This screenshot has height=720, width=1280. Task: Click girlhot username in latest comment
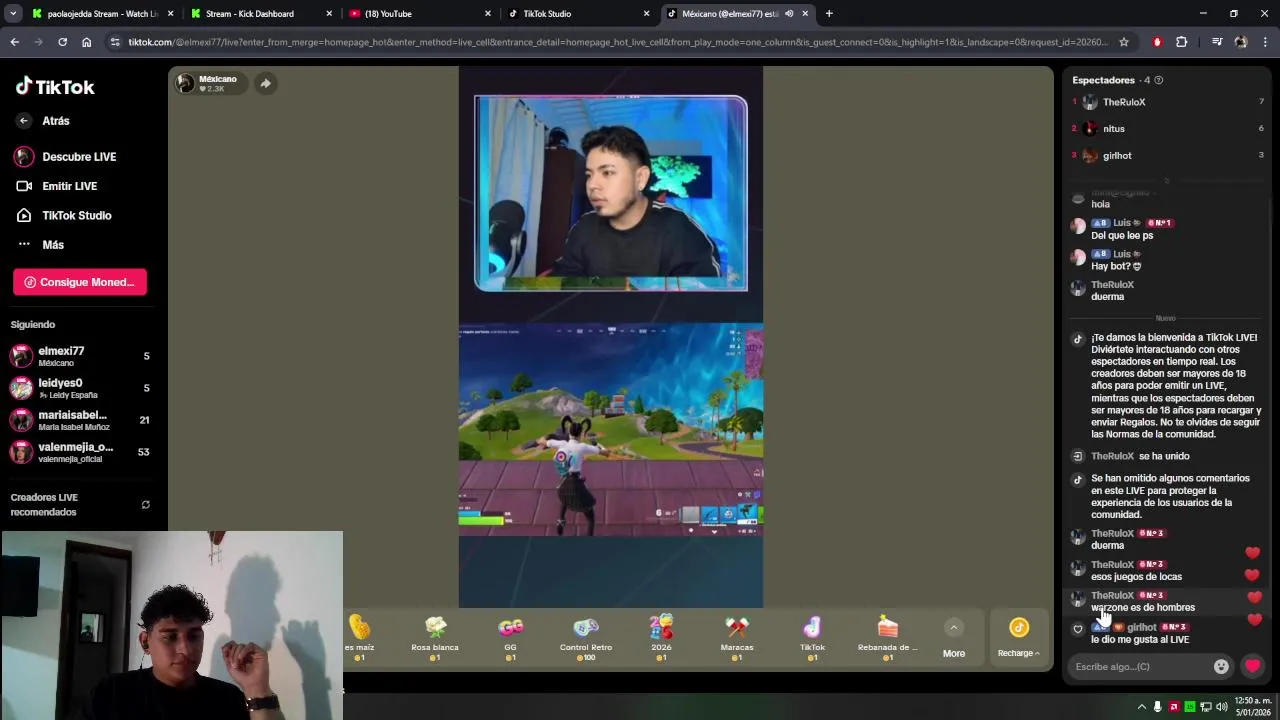1141,627
